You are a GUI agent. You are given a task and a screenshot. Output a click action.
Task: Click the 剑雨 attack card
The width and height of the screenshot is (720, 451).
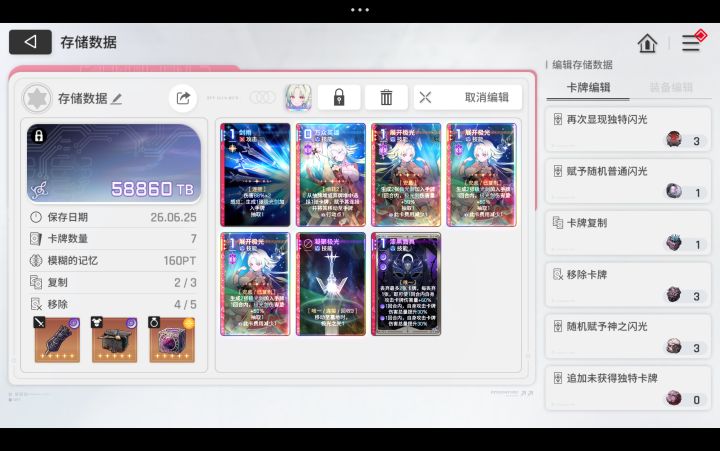pyautogui.click(x=255, y=175)
